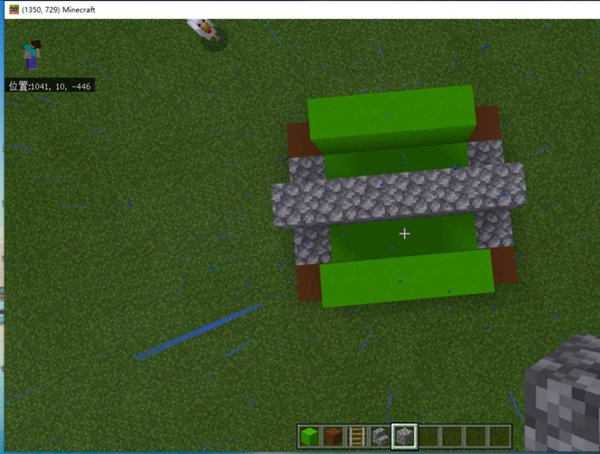The height and width of the screenshot is (454, 600).
Task: Click the Minecraft app icon in title bar
Action: 13,8
